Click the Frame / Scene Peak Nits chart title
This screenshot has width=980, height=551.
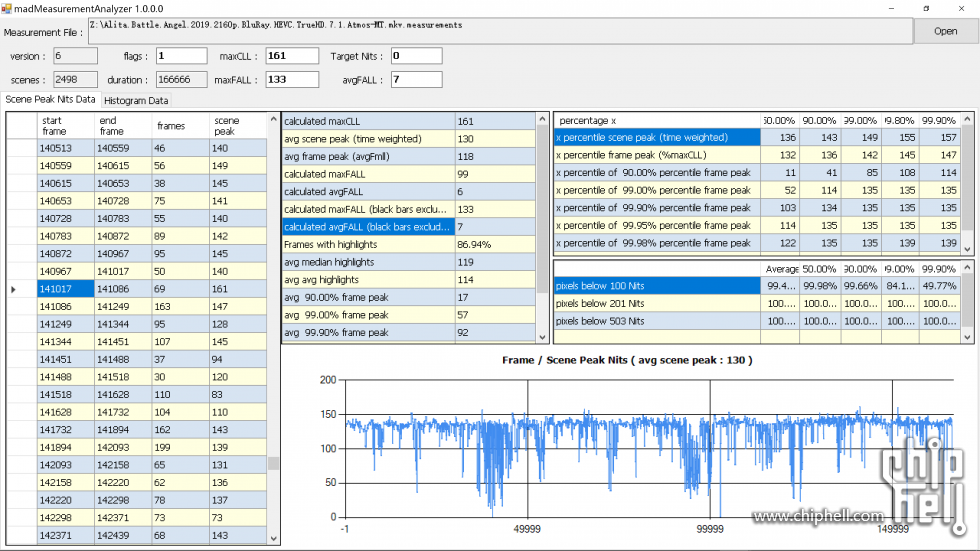[627, 360]
